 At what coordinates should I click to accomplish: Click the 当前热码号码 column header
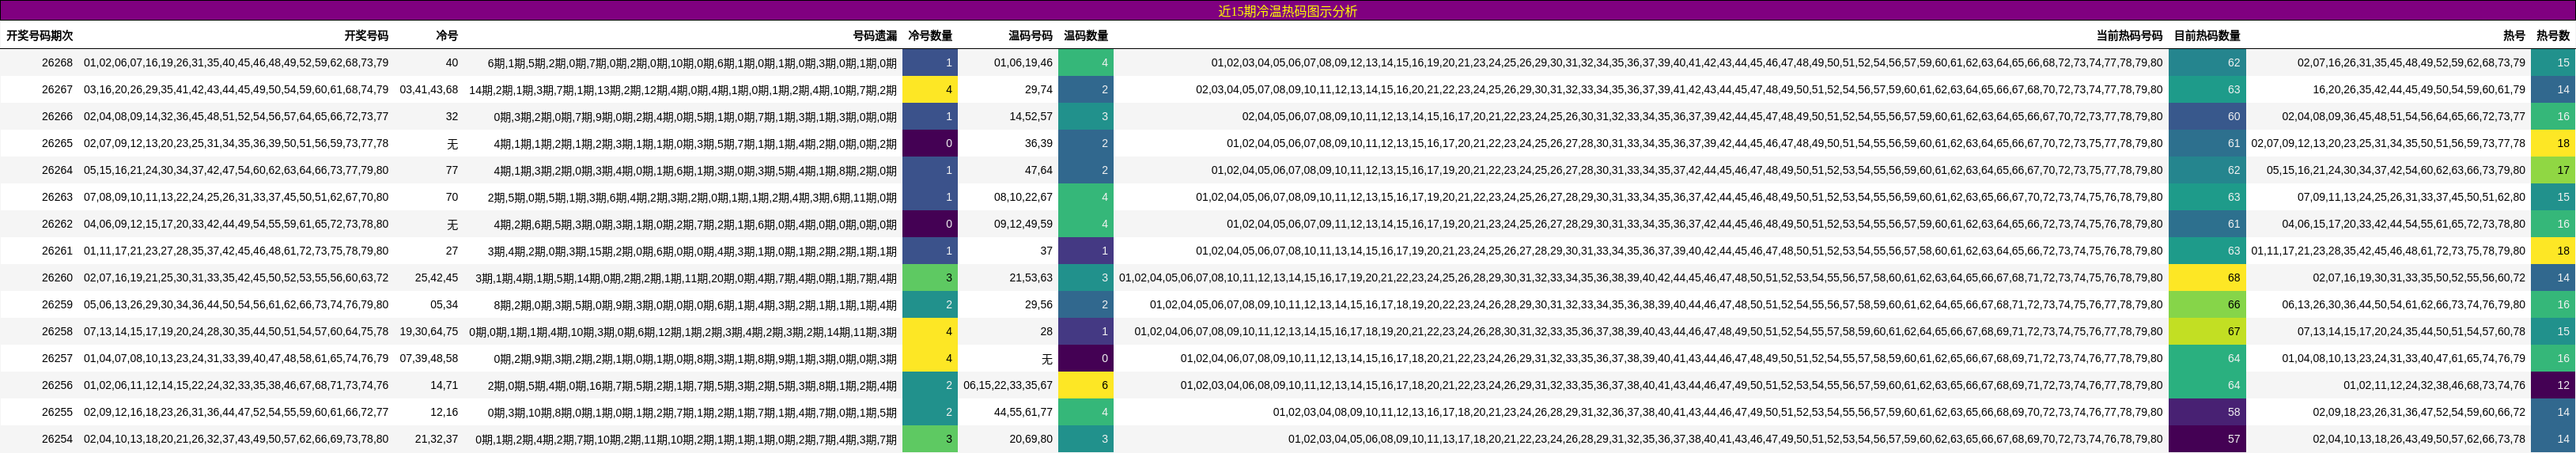point(2129,36)
